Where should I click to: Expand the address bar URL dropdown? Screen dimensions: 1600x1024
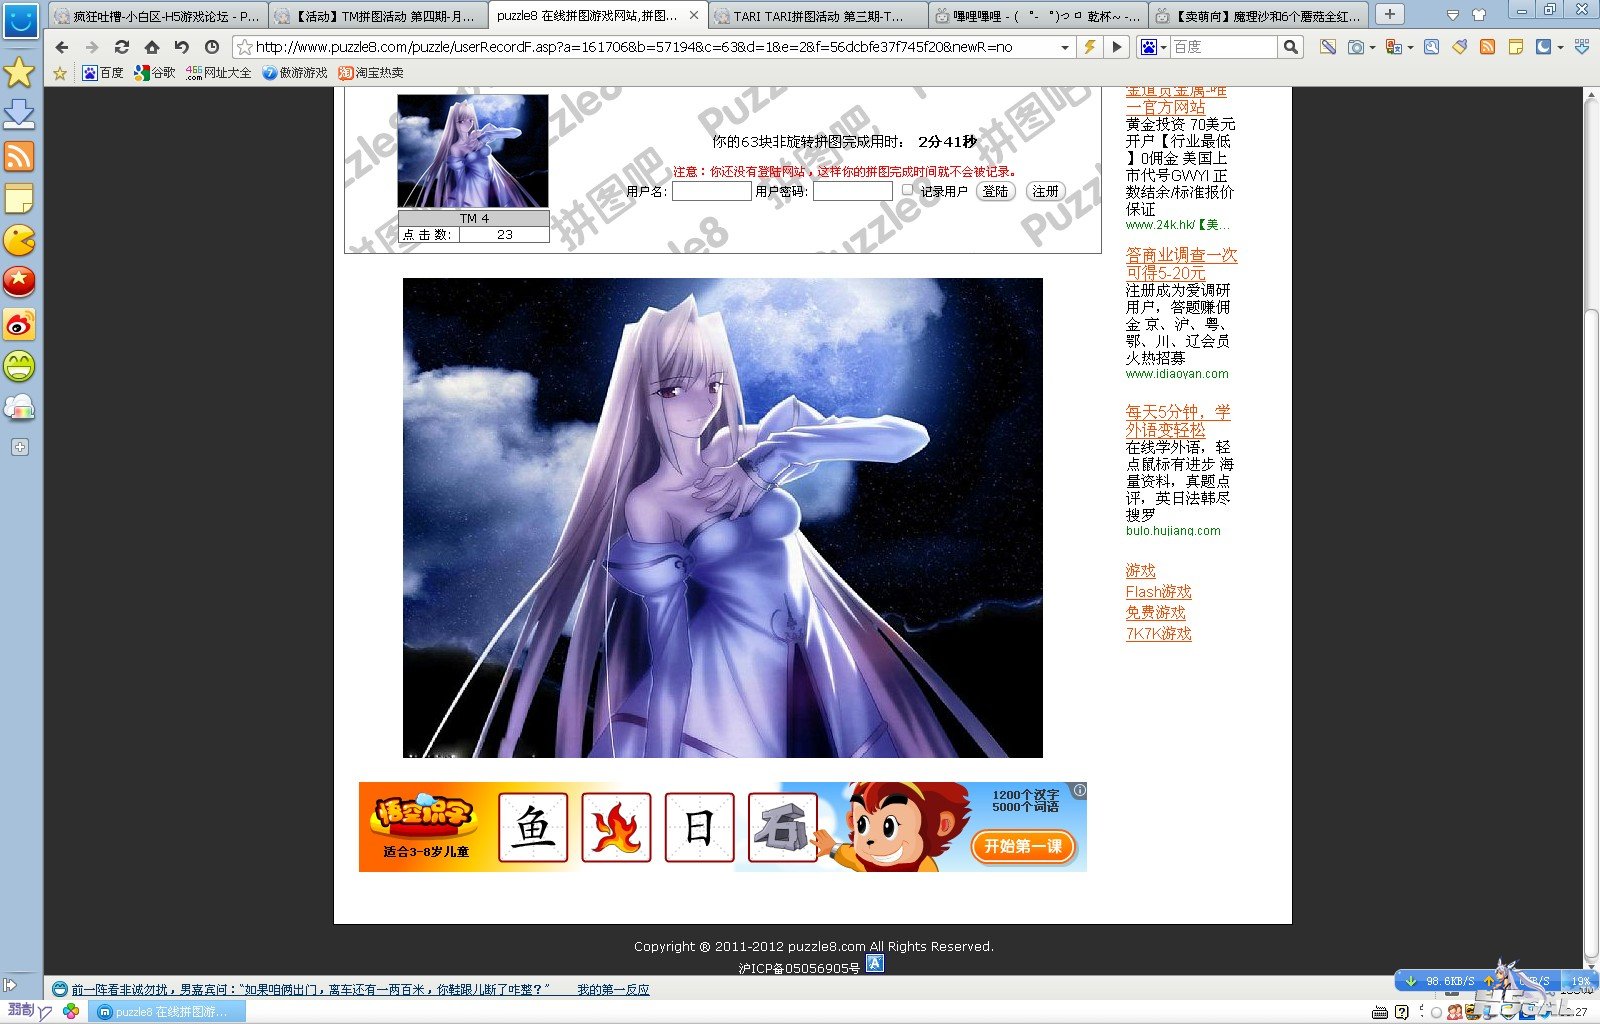(1065, 47)
